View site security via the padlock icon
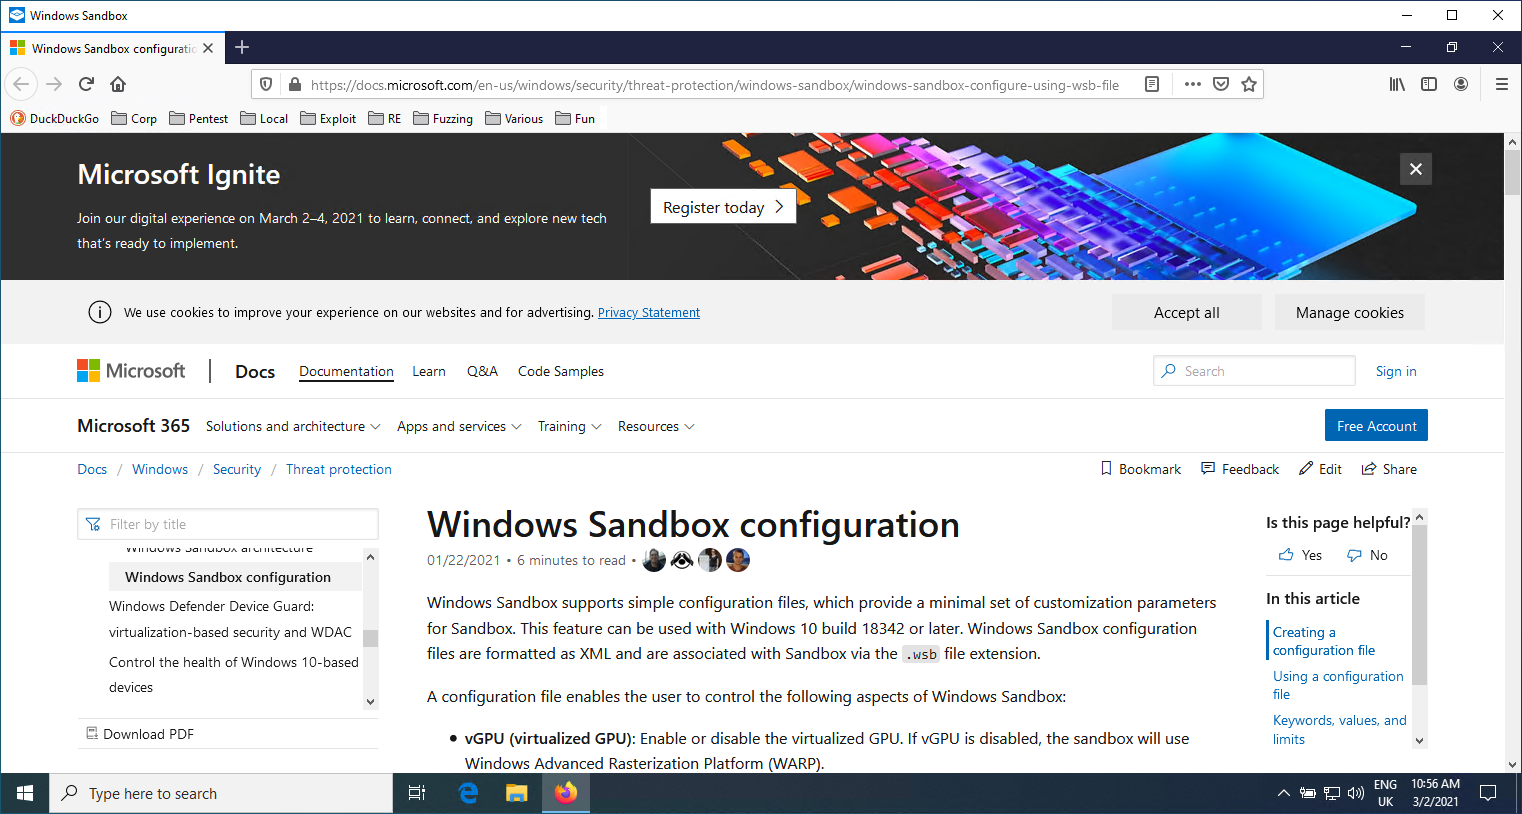 click(x=294, y=85)
